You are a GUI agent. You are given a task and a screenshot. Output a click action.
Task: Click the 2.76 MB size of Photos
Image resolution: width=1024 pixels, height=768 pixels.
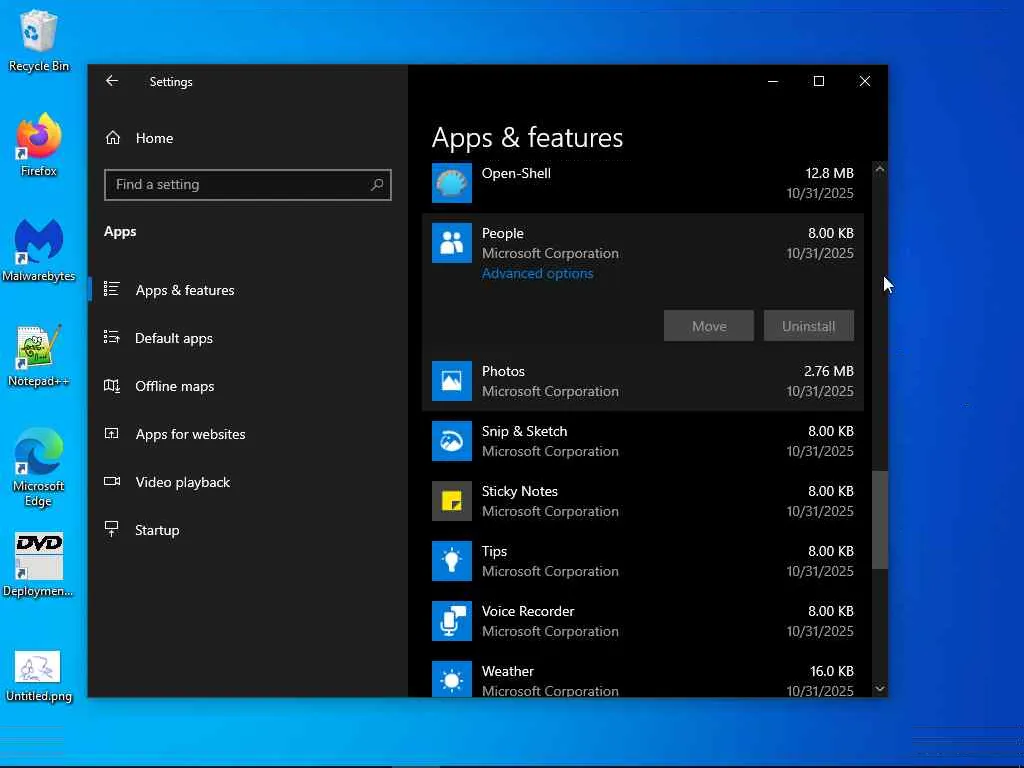[828, 371]
